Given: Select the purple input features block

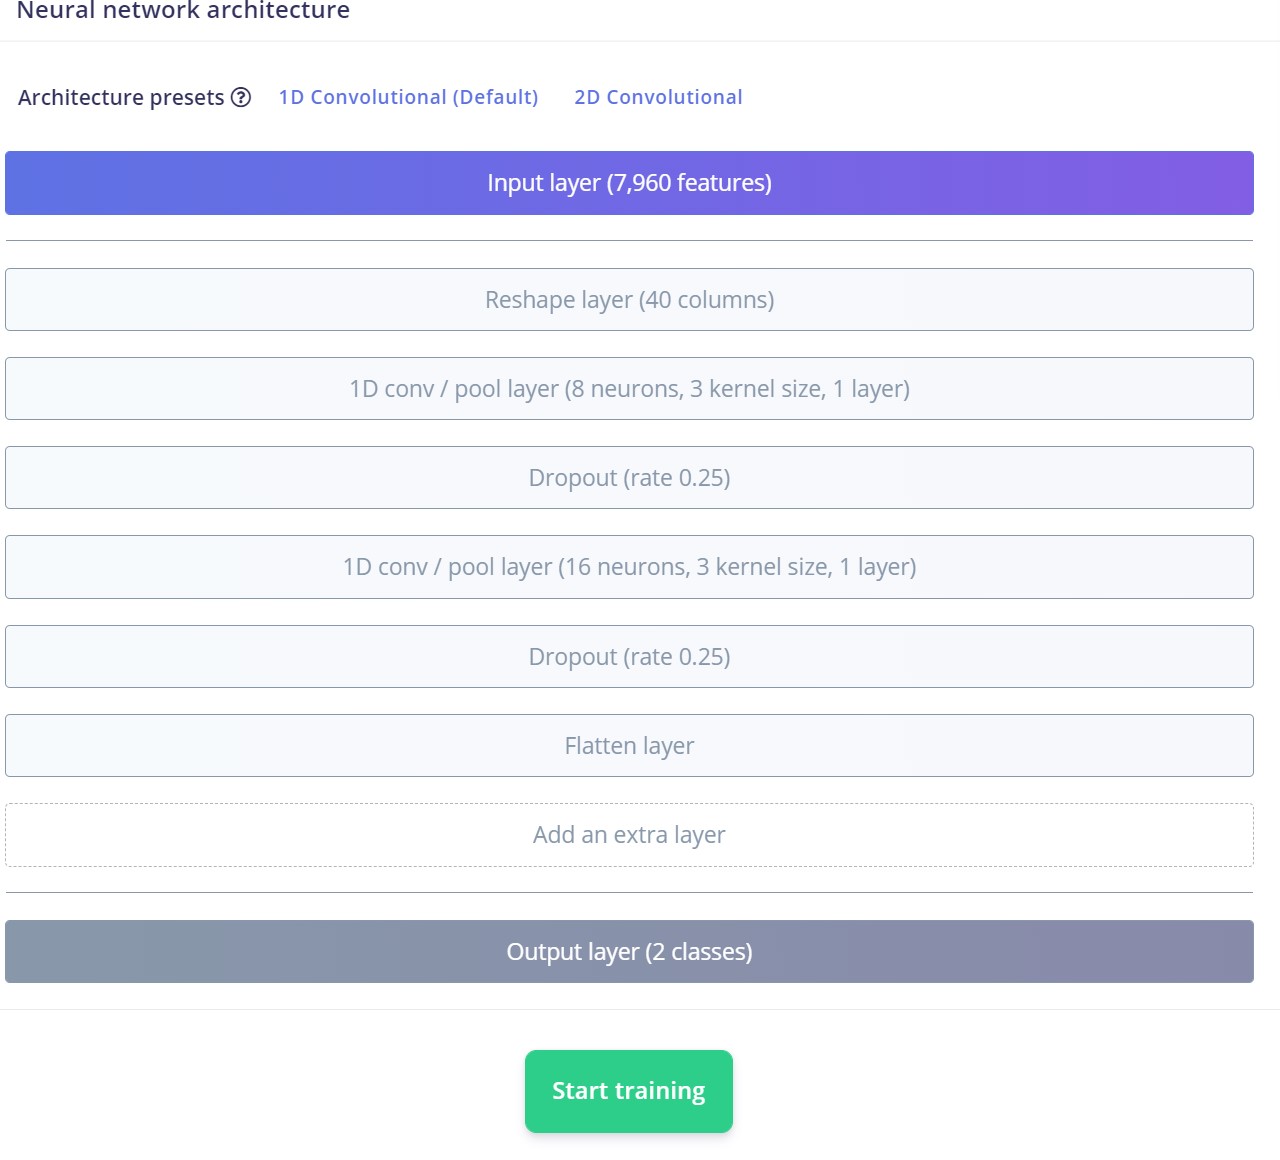Looking at the screenshot, I should click(629, 183).
